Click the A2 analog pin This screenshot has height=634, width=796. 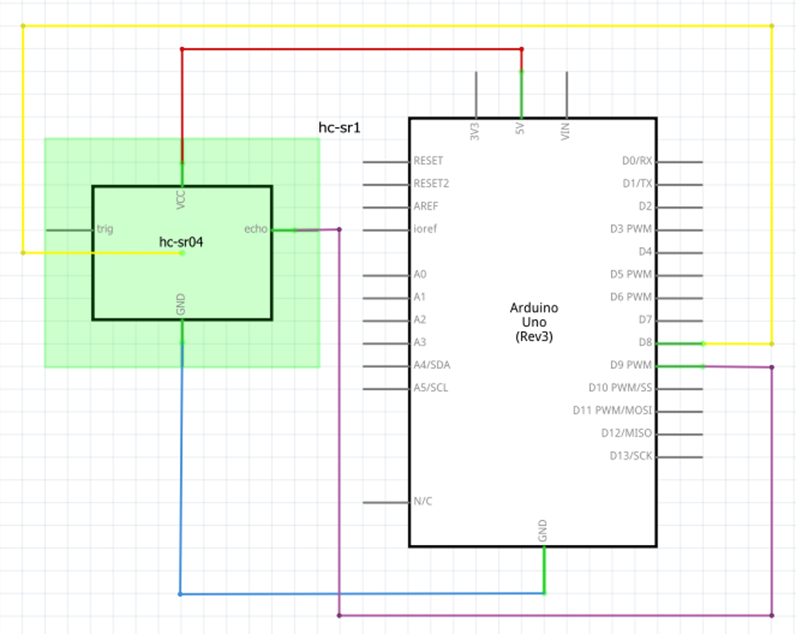[386, 321]
